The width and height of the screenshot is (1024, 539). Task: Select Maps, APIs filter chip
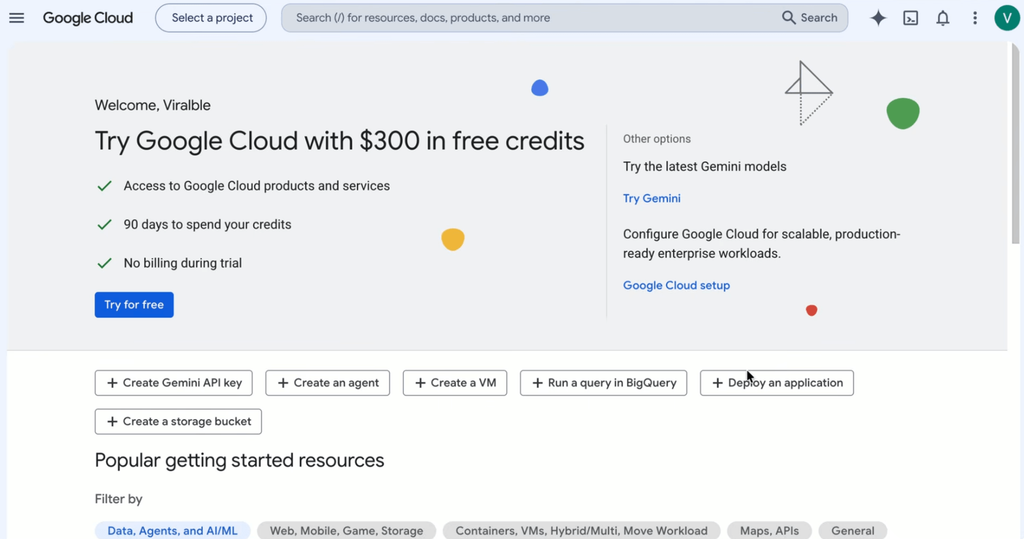click(769, 531)
